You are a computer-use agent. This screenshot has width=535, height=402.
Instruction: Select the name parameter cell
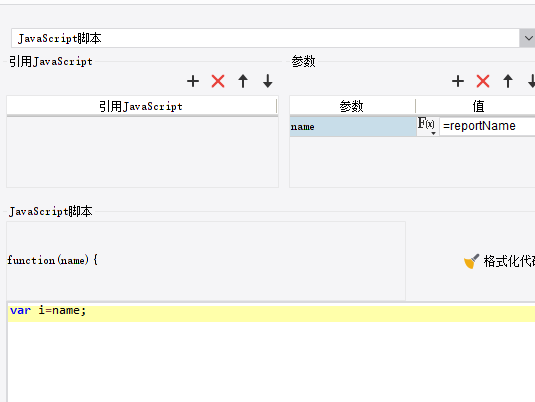[353, 127]
